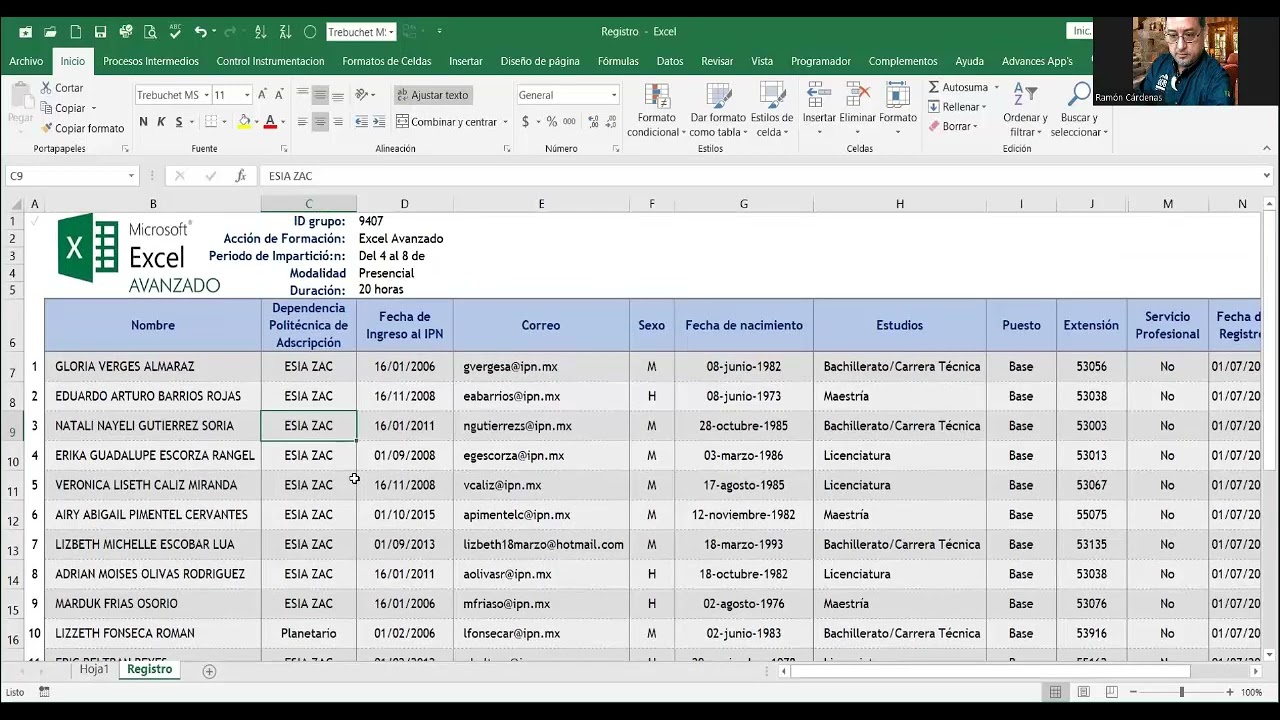Open Buscar y seleccionar dropdown

[x=1079, y=110]
